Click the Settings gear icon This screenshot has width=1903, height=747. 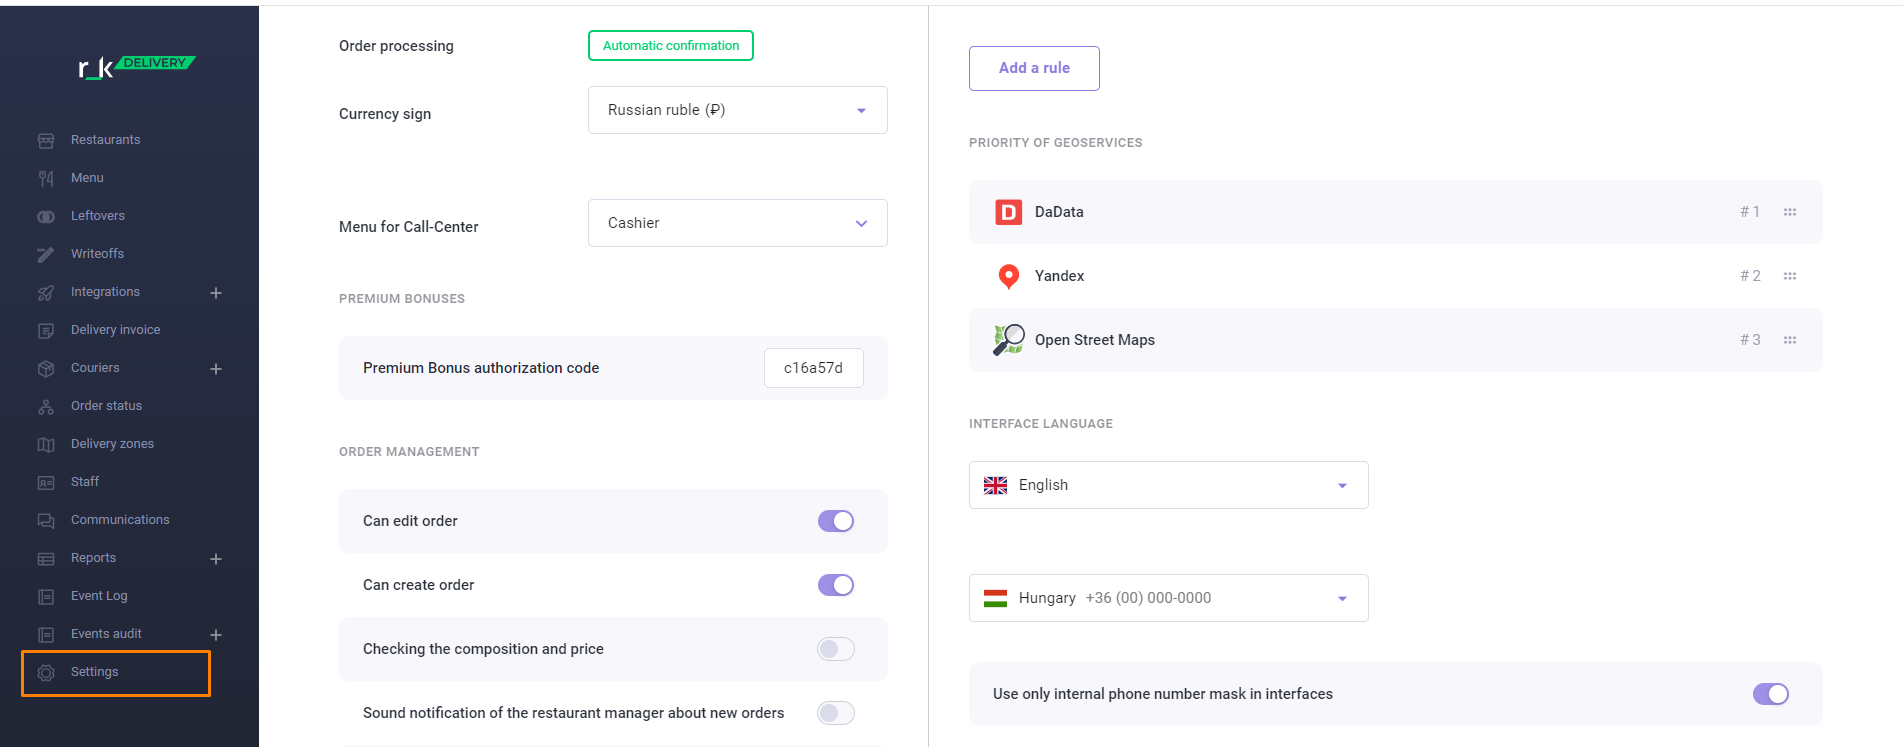pos(46,673)
